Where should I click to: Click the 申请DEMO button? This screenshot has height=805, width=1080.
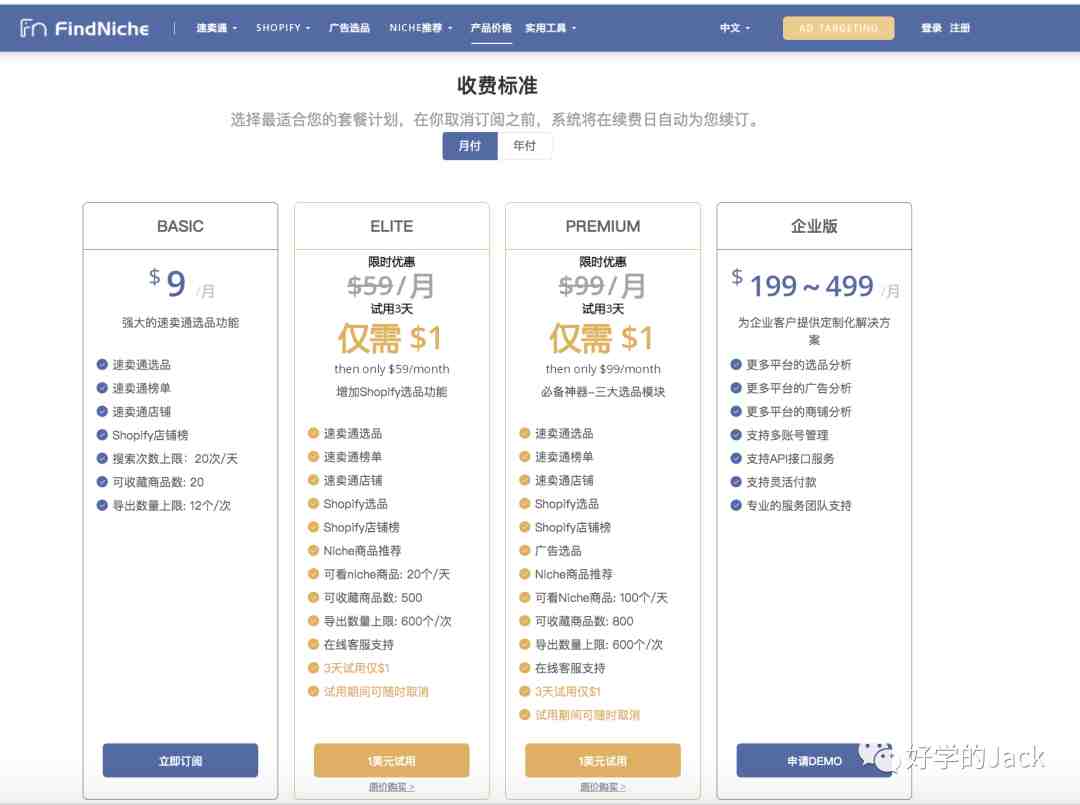[814, 761]
